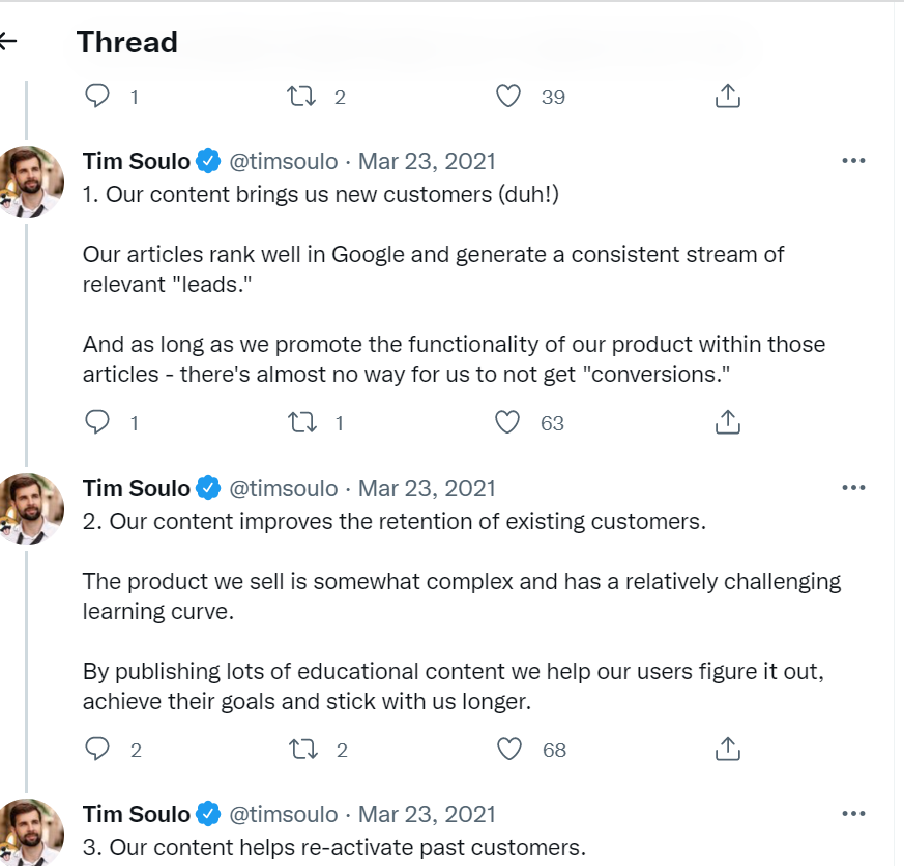Open more options for tweet 1
Viewport: 904px width, 866px height.
pos(853,161)
